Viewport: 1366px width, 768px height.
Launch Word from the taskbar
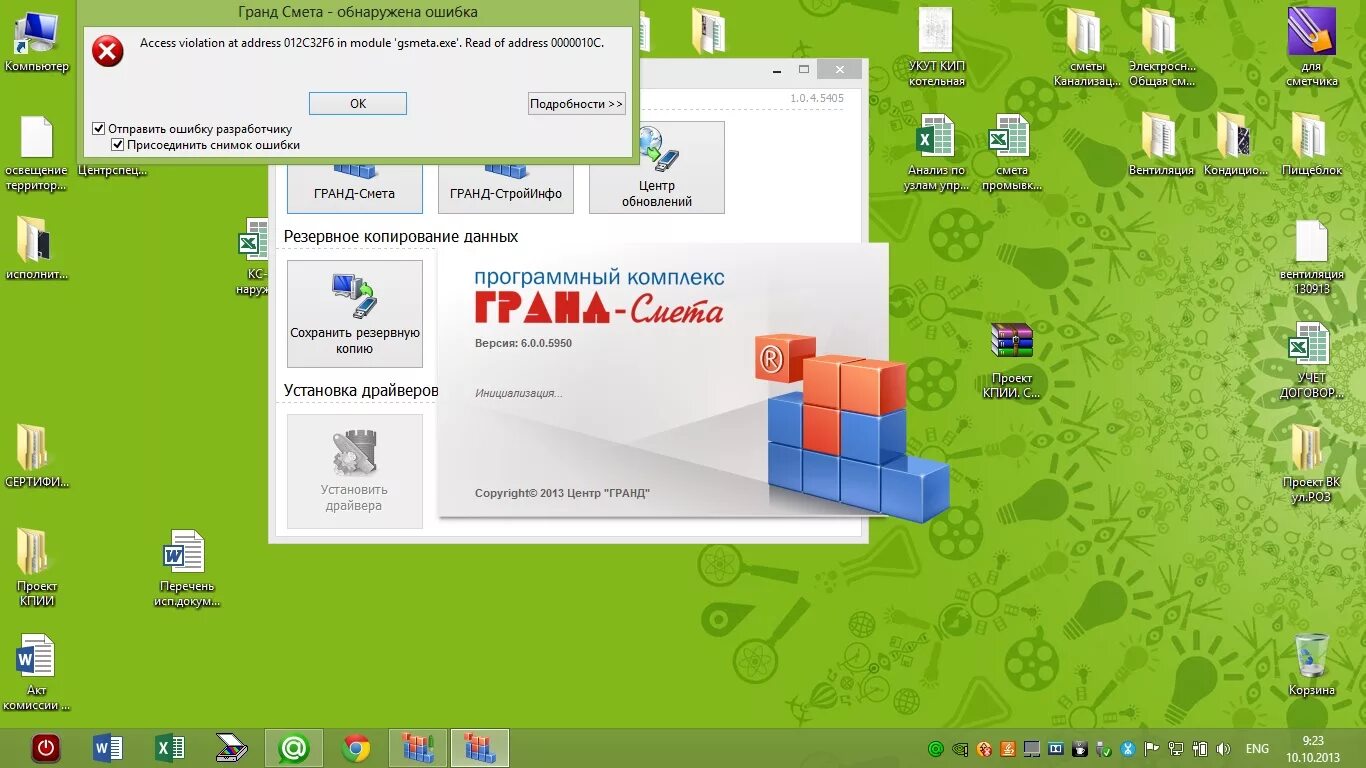coord(108,747)
